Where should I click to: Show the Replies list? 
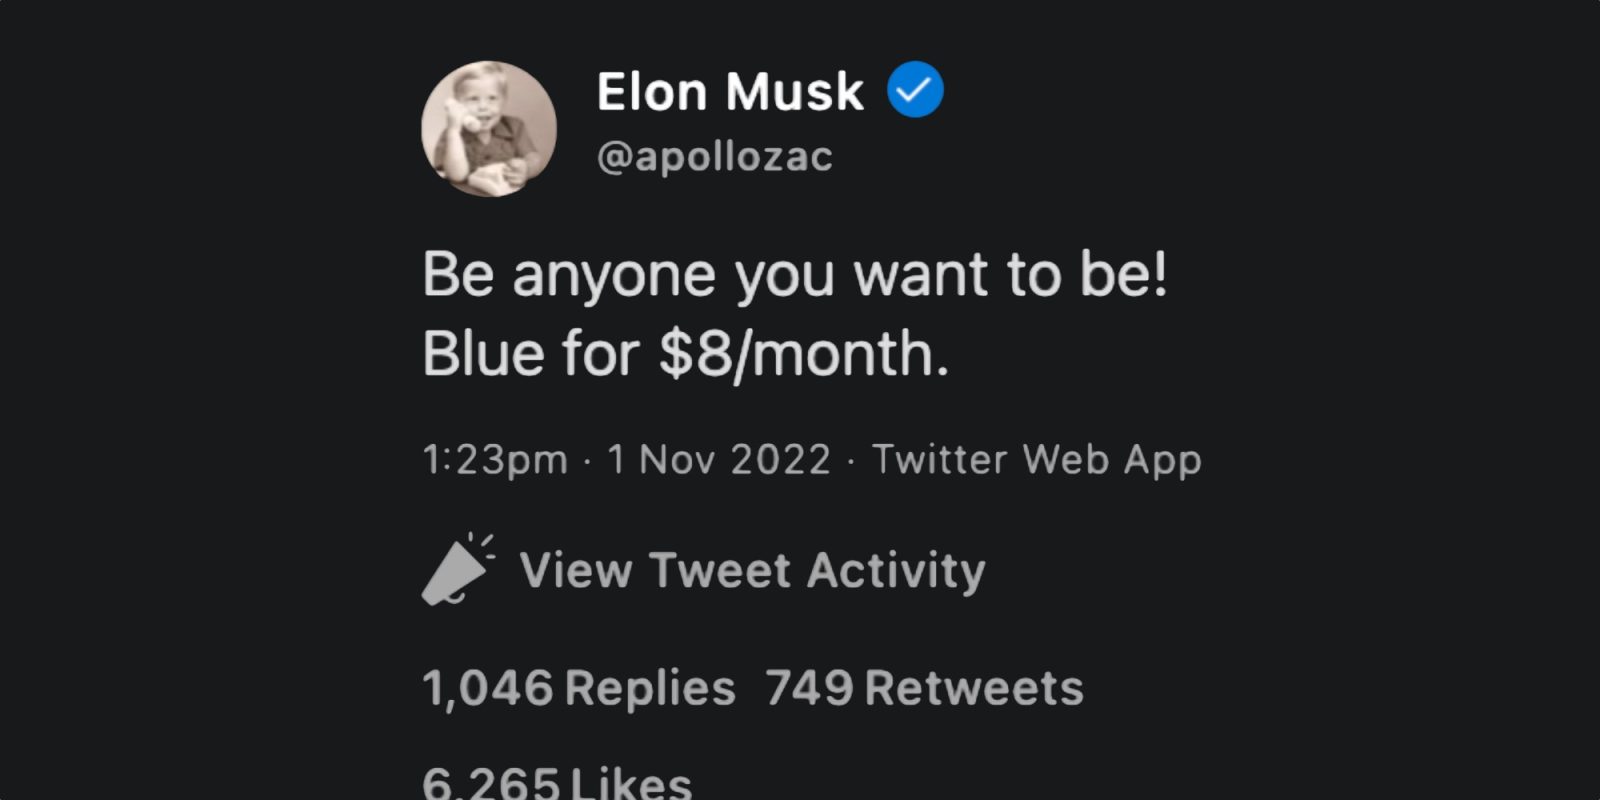[650, 688]
